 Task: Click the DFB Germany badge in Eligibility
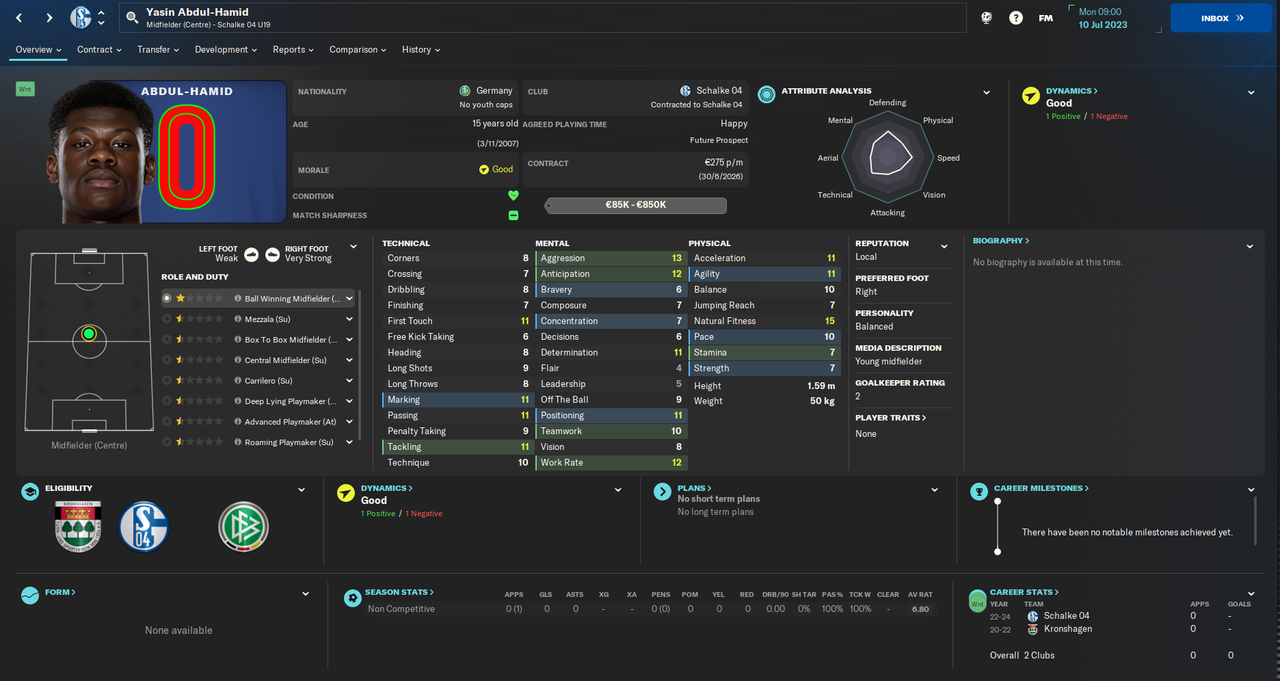pyautogui.click(x=243, y=527)
